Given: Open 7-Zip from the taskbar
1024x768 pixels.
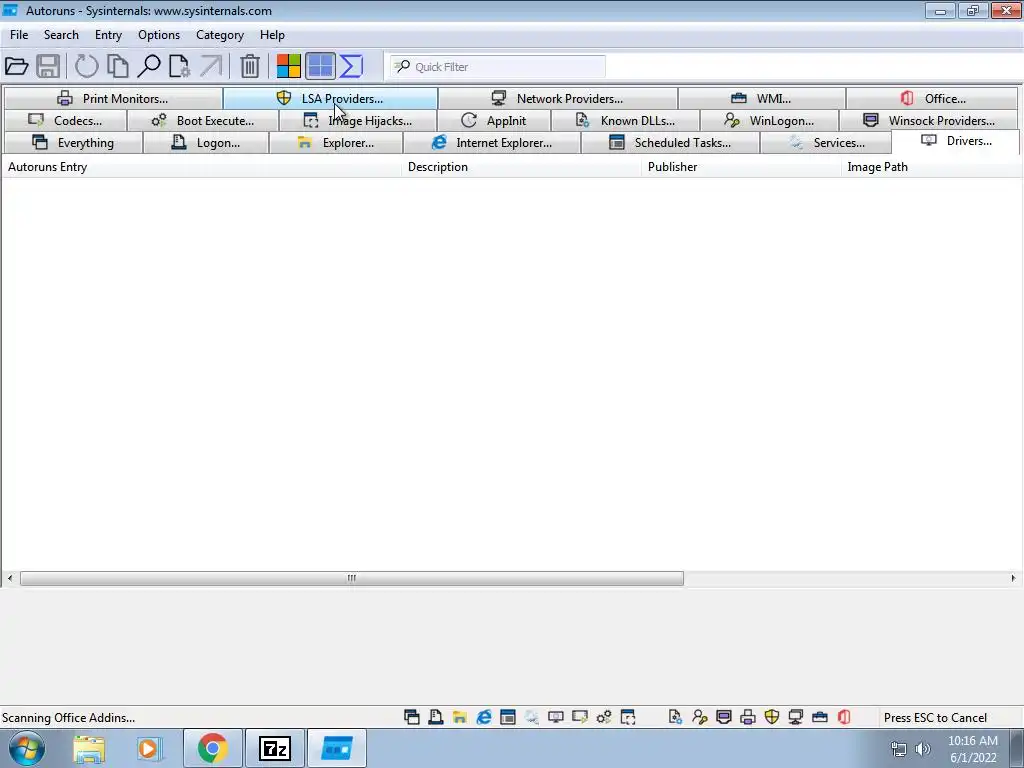Looking at the screenshot, I should tap(274, 748).
